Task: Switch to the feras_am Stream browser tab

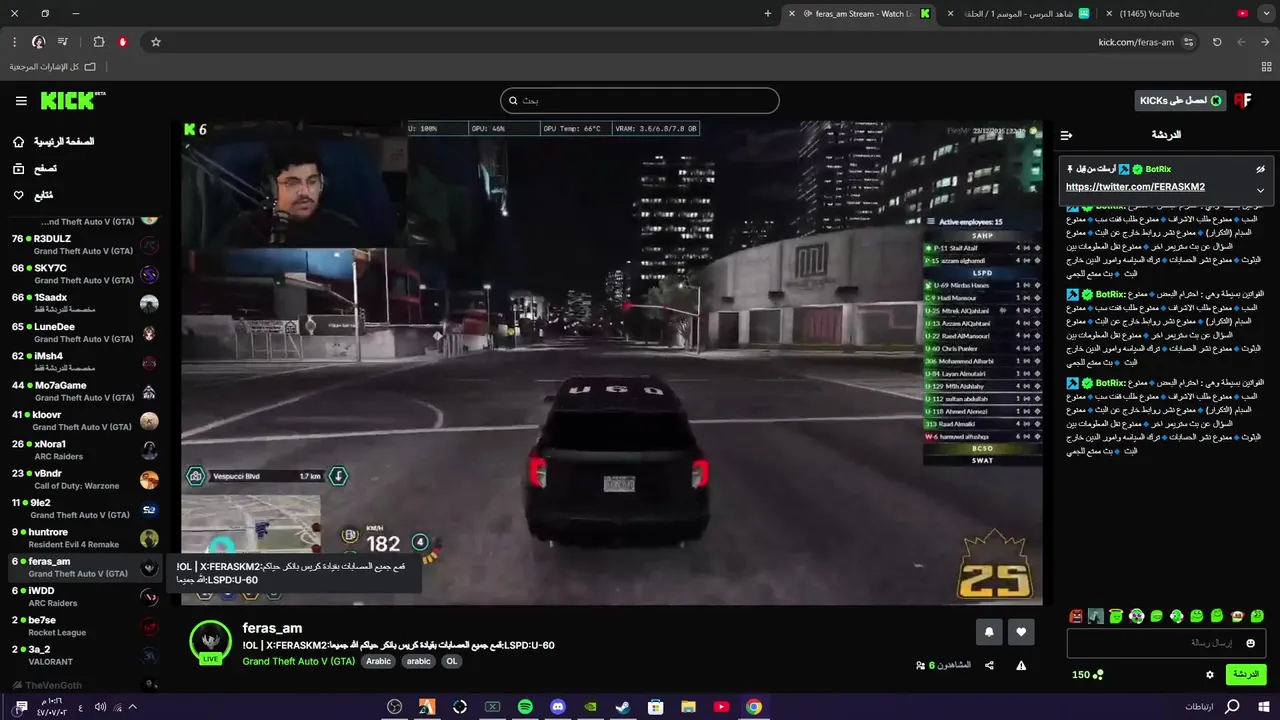Action: (860, 13)
